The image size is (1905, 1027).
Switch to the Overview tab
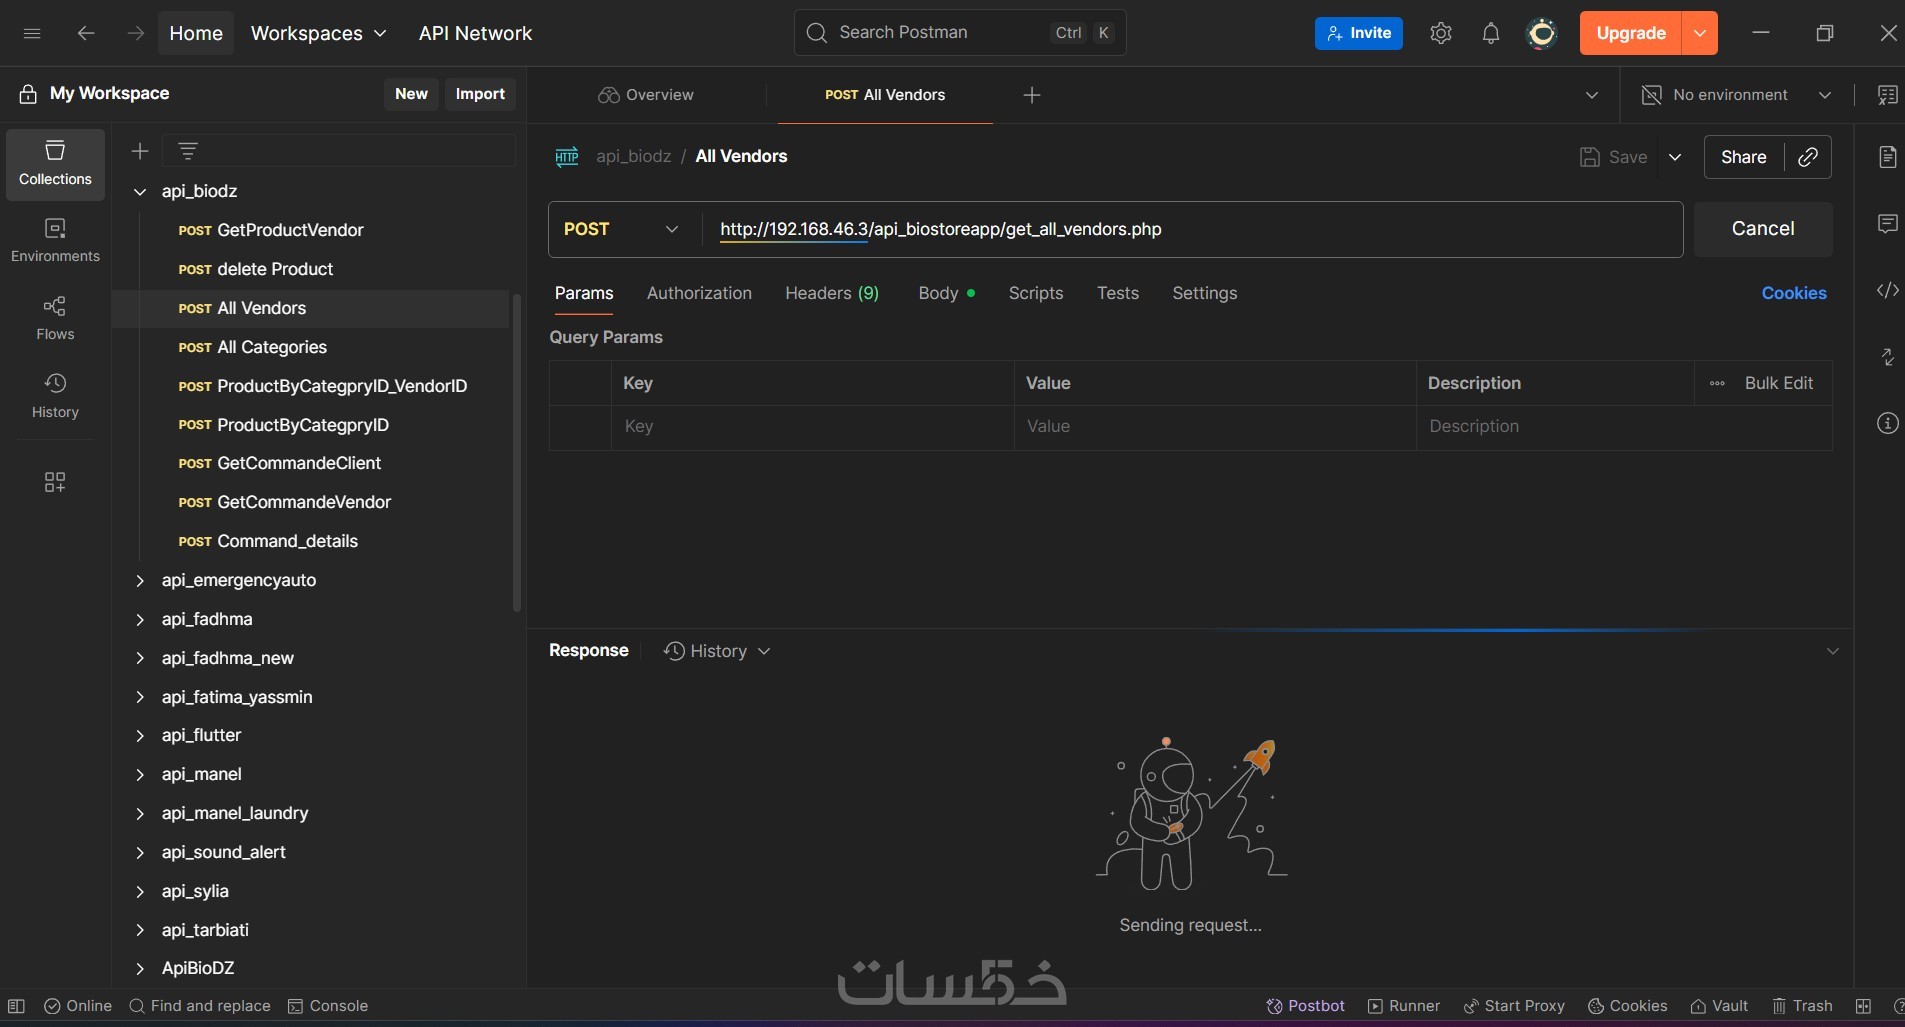pyautogui.click(x=646, y=95)
